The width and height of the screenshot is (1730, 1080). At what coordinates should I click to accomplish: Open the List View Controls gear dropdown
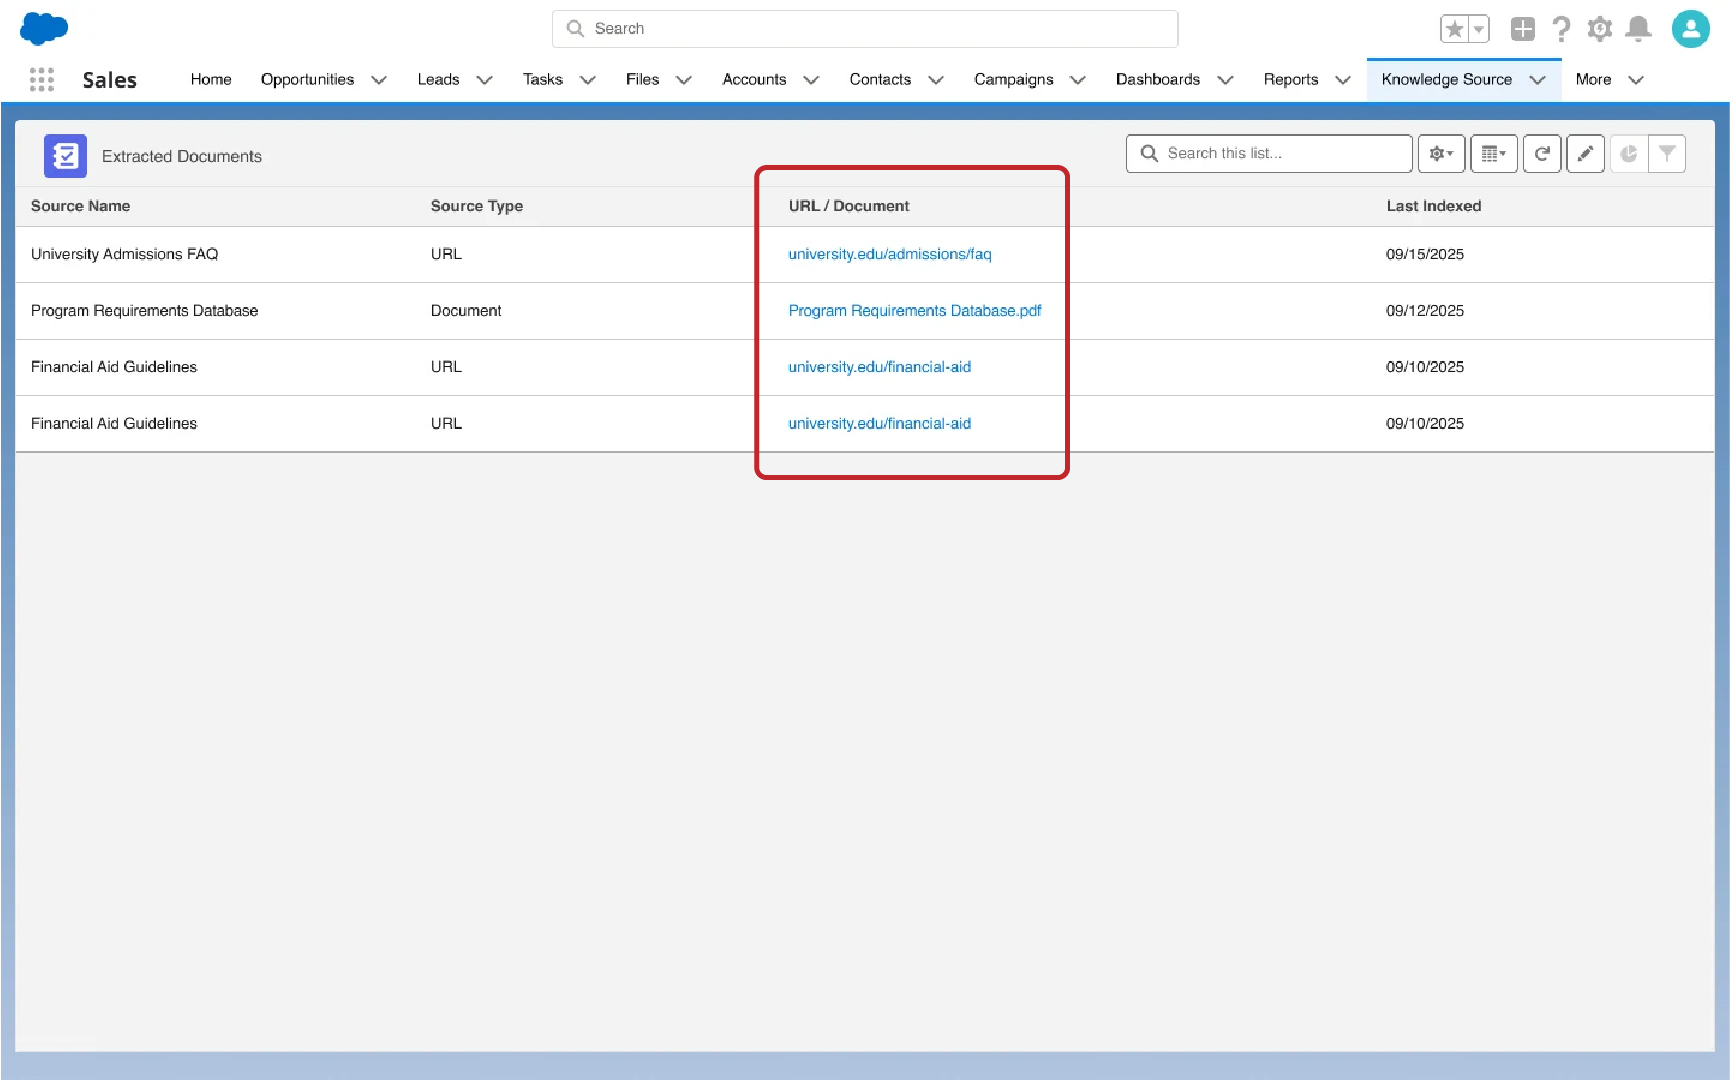click(1441, 154)
